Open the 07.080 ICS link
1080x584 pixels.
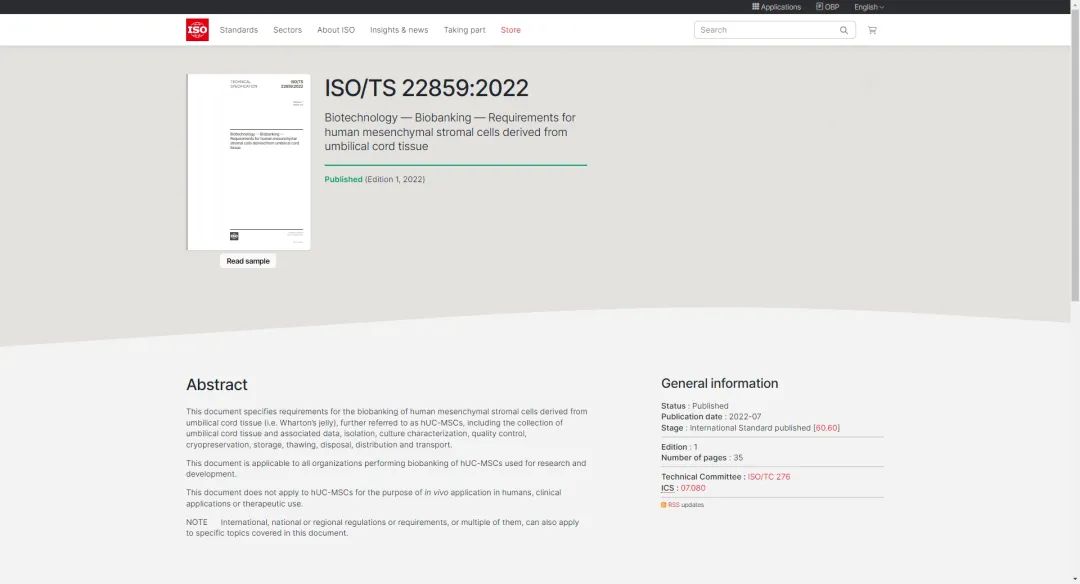[x=693, y=488]
